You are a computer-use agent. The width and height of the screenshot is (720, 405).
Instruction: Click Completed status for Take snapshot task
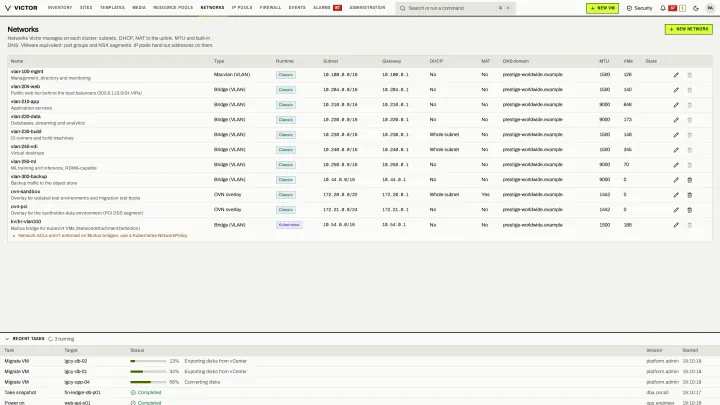pyautogui.click(x=146, y=393)
